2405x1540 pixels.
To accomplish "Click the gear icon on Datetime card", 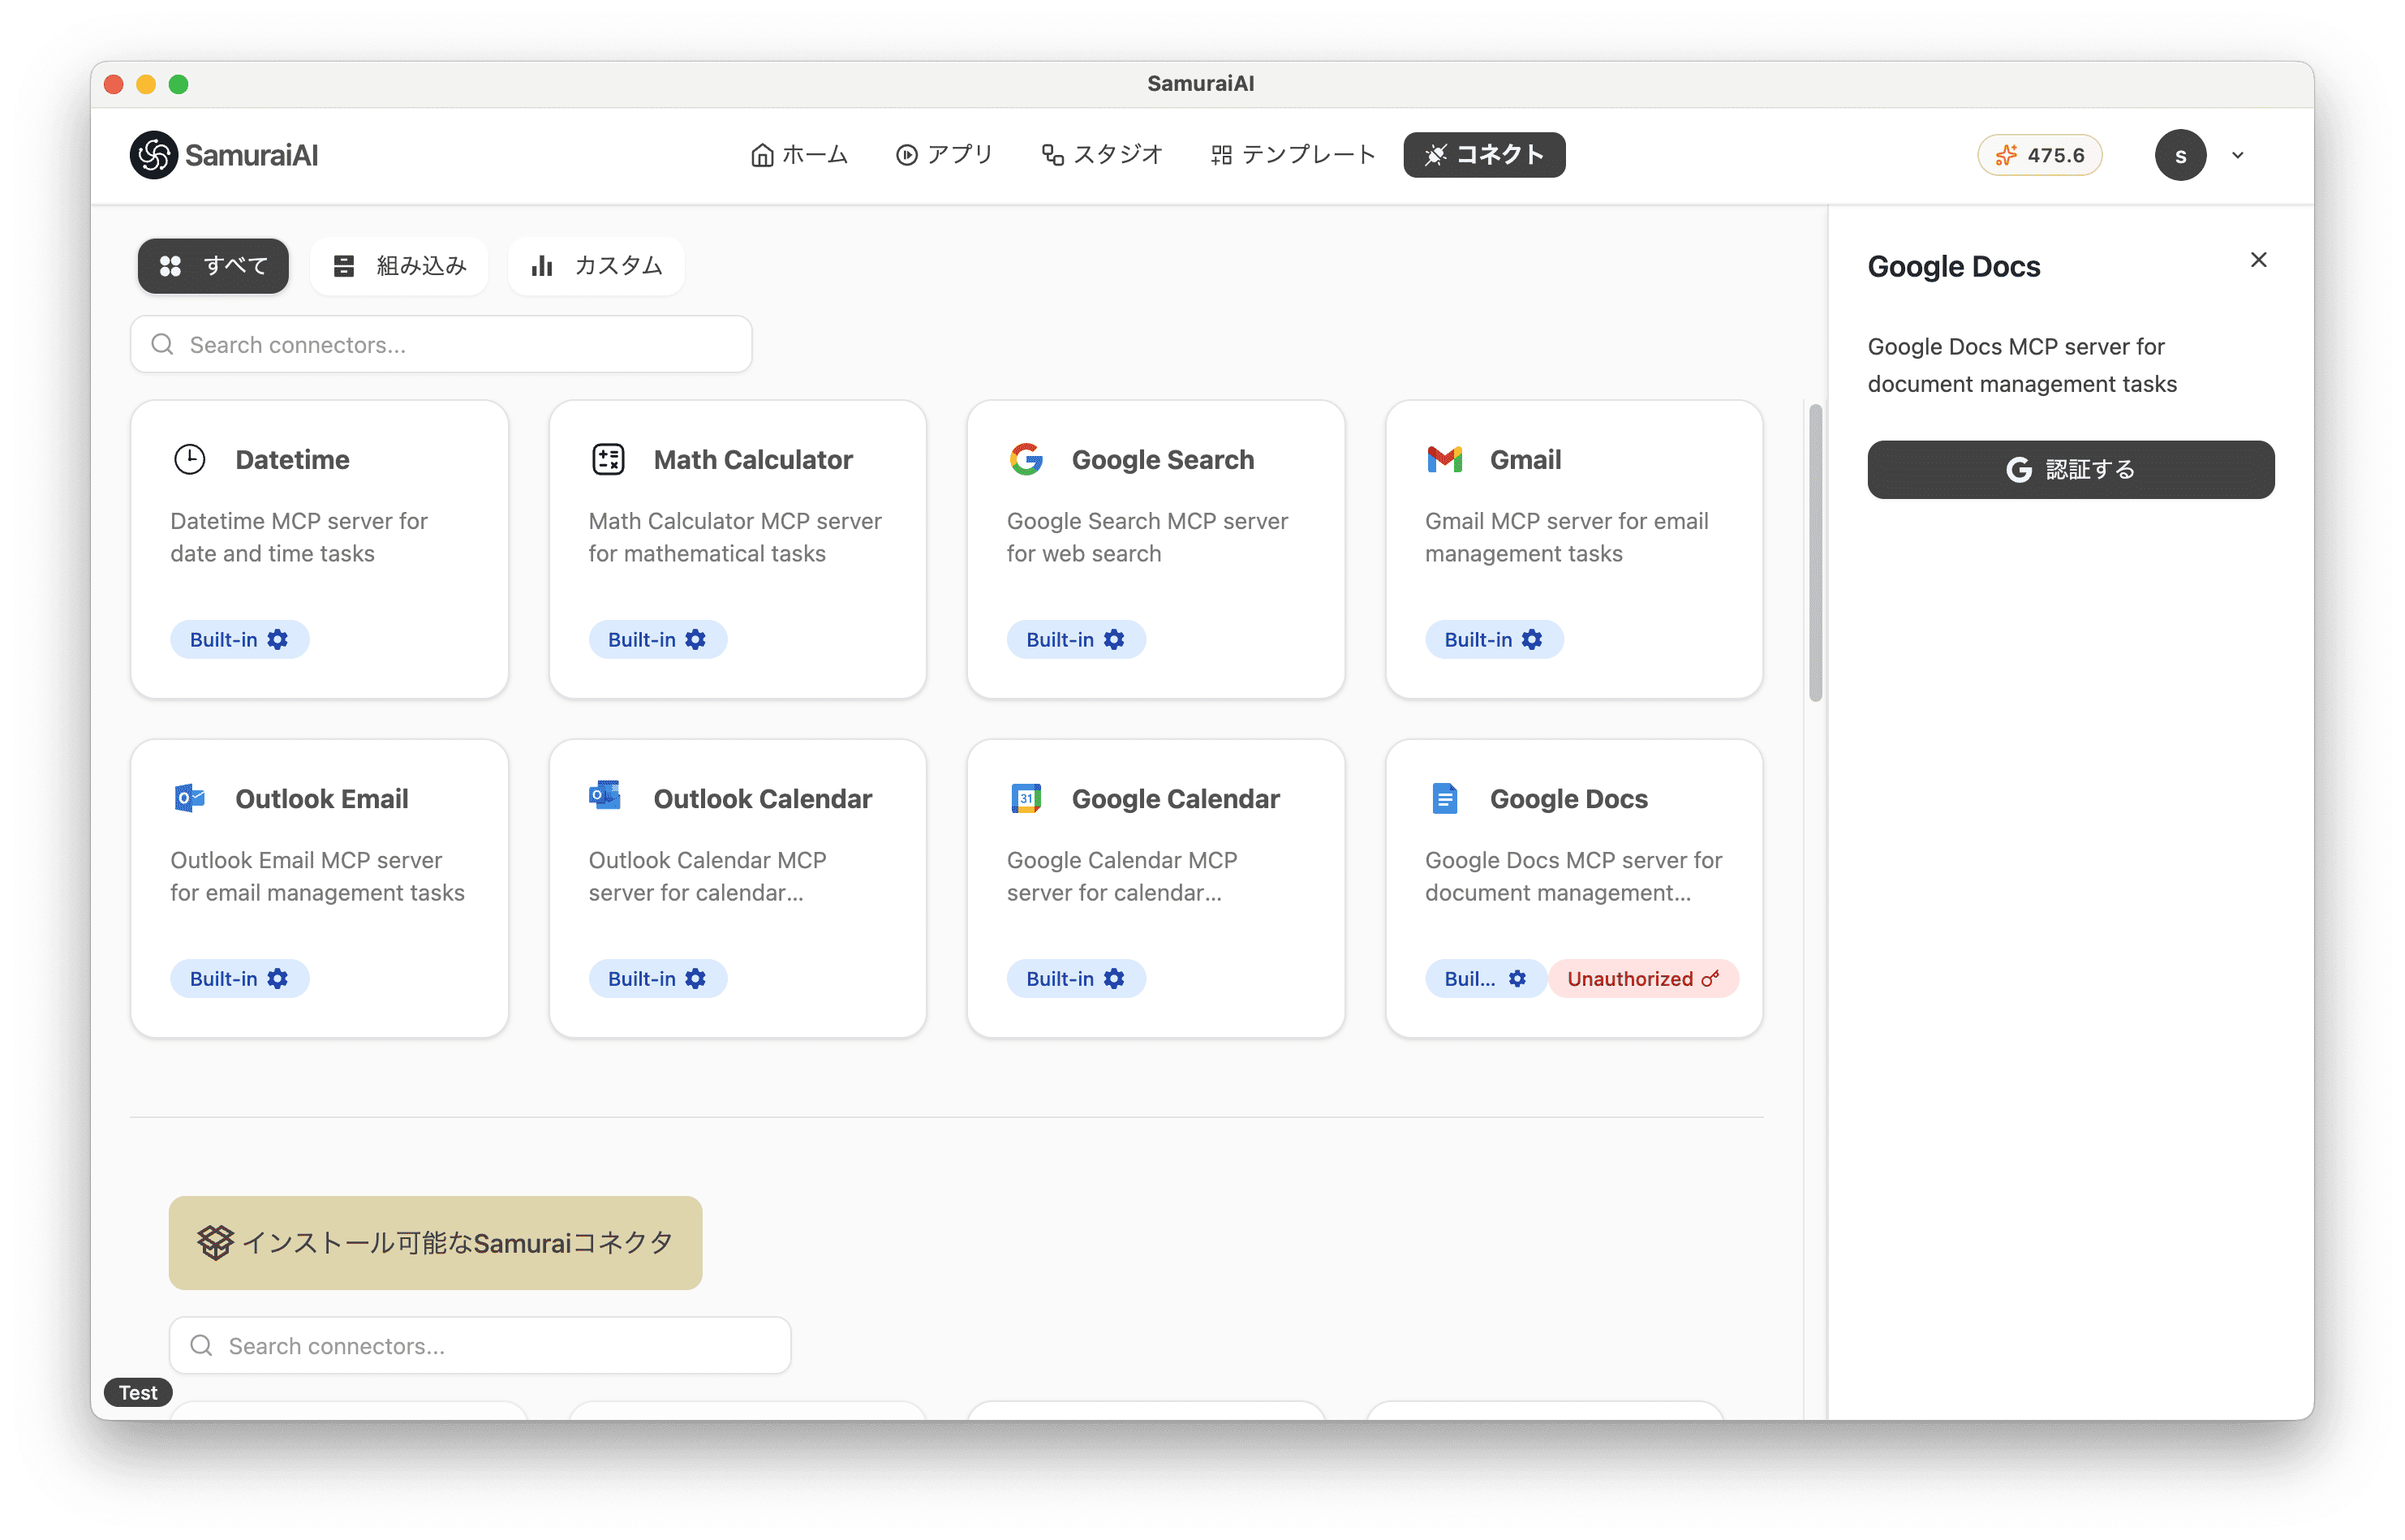I will pyautogui.click(x=278, y=640).
